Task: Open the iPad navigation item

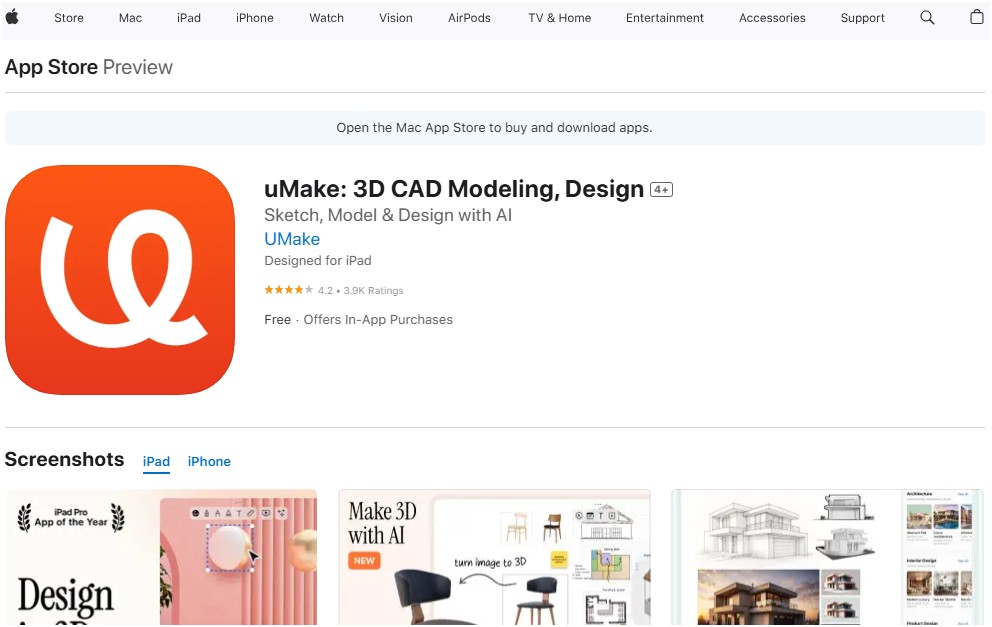Action: (x=189, y=18)
